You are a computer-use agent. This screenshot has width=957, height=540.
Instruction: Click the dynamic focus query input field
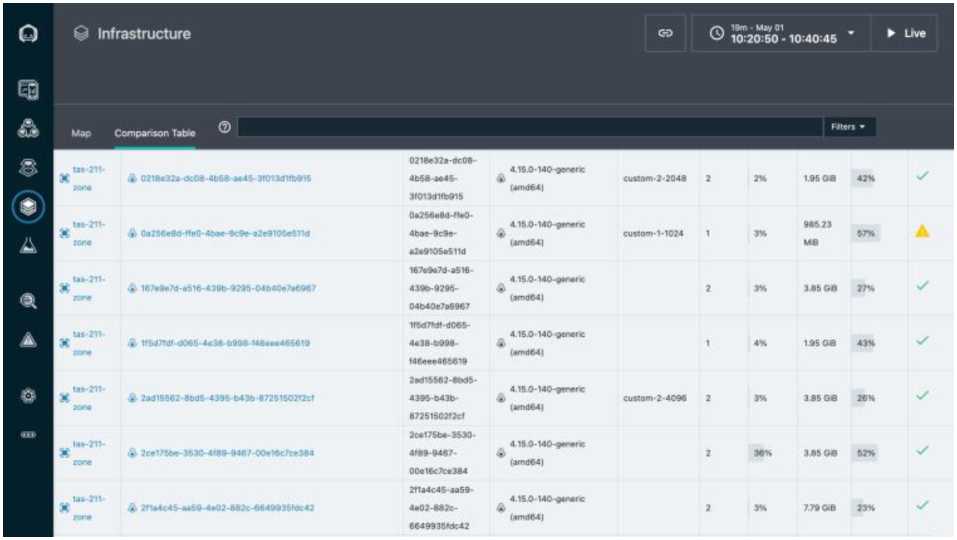click(530, 127)
